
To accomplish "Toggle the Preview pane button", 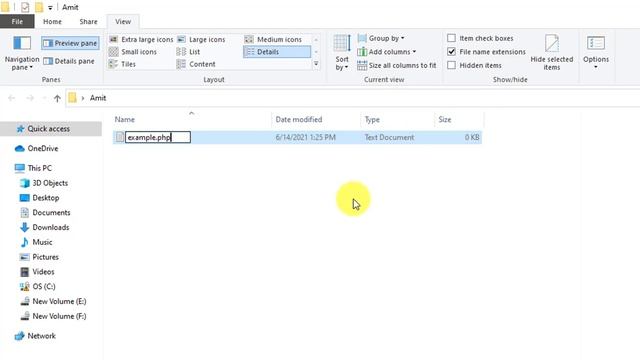I will [70, 43].
